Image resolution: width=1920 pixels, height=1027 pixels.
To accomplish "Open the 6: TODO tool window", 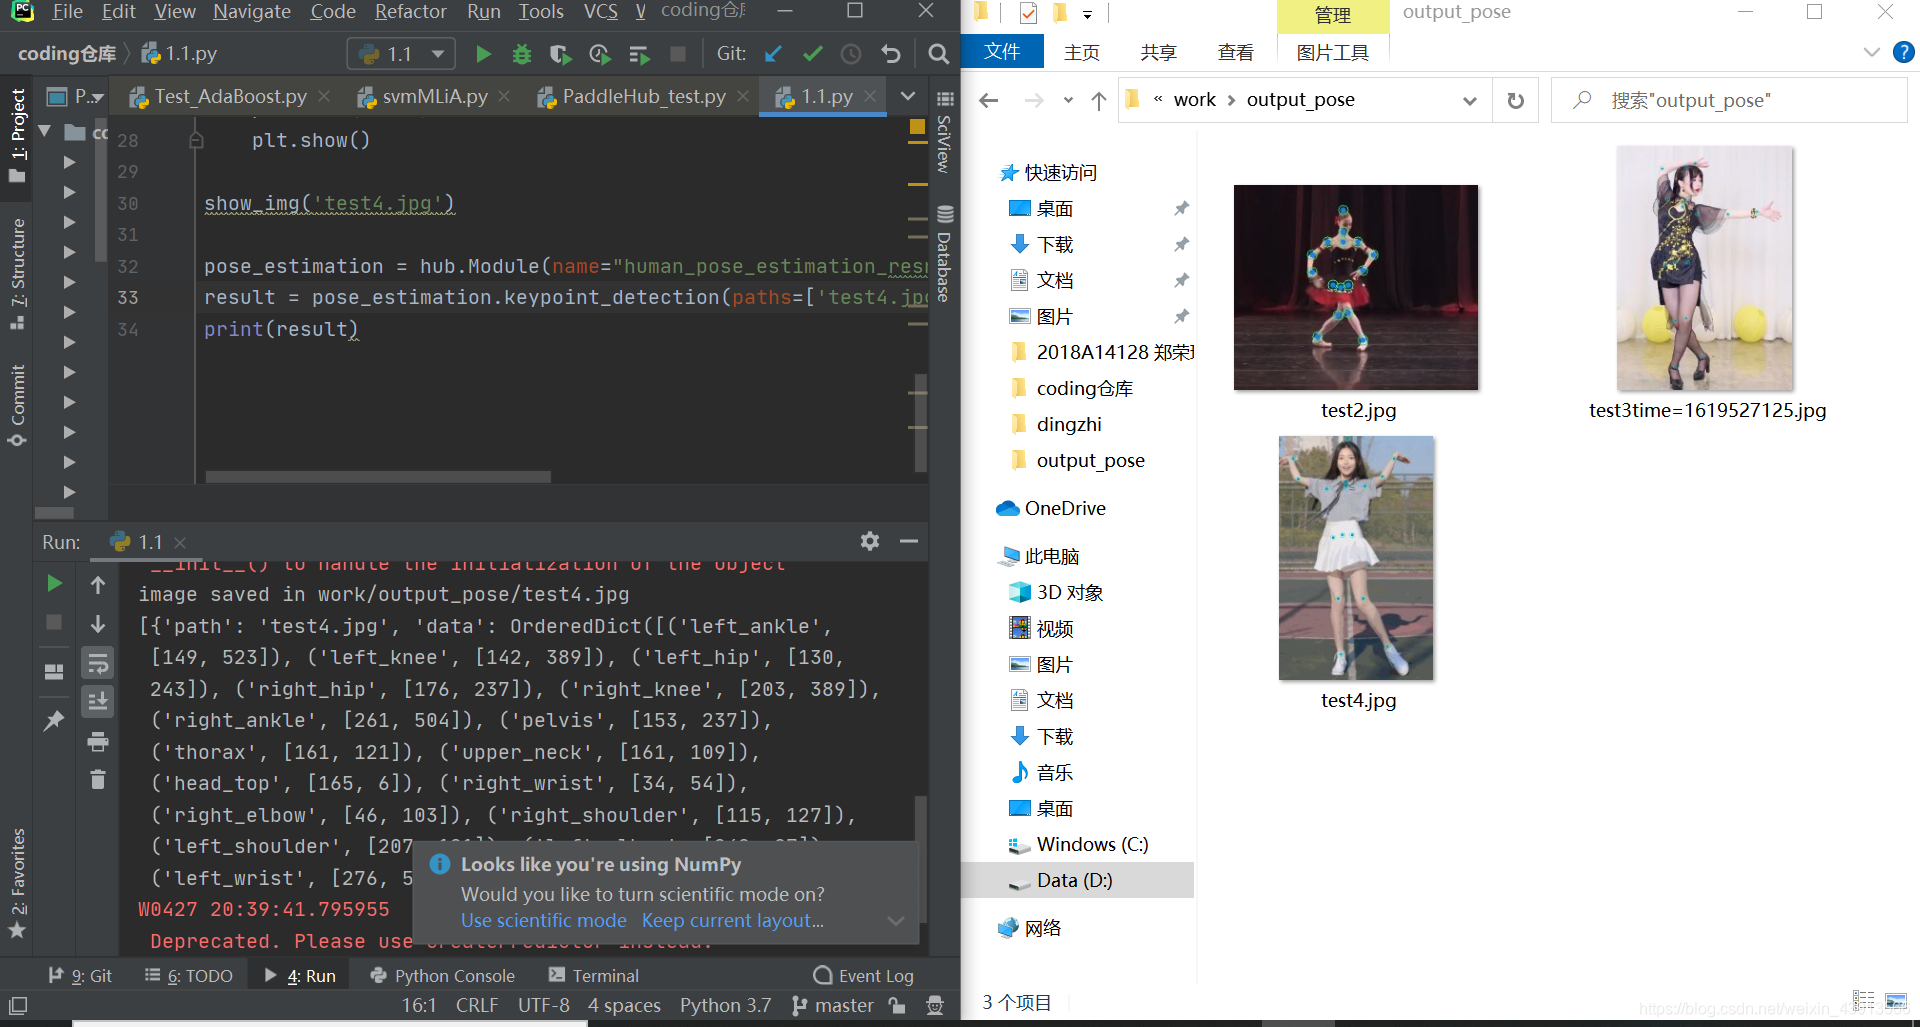I will 189,976.
